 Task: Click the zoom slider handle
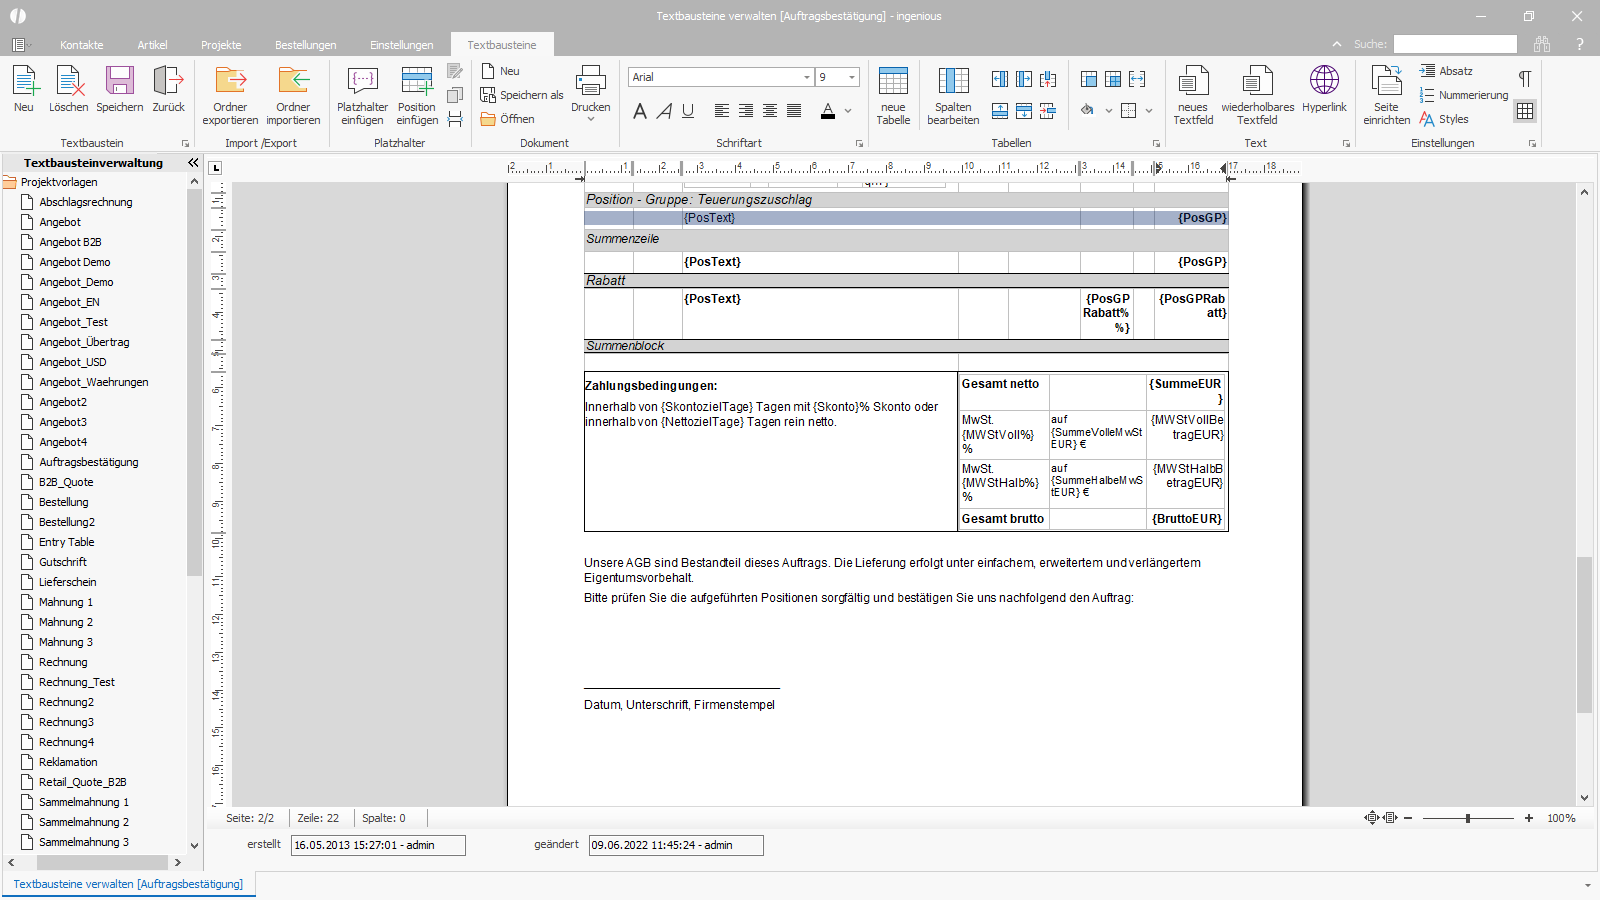click(x=1468, y=818)
